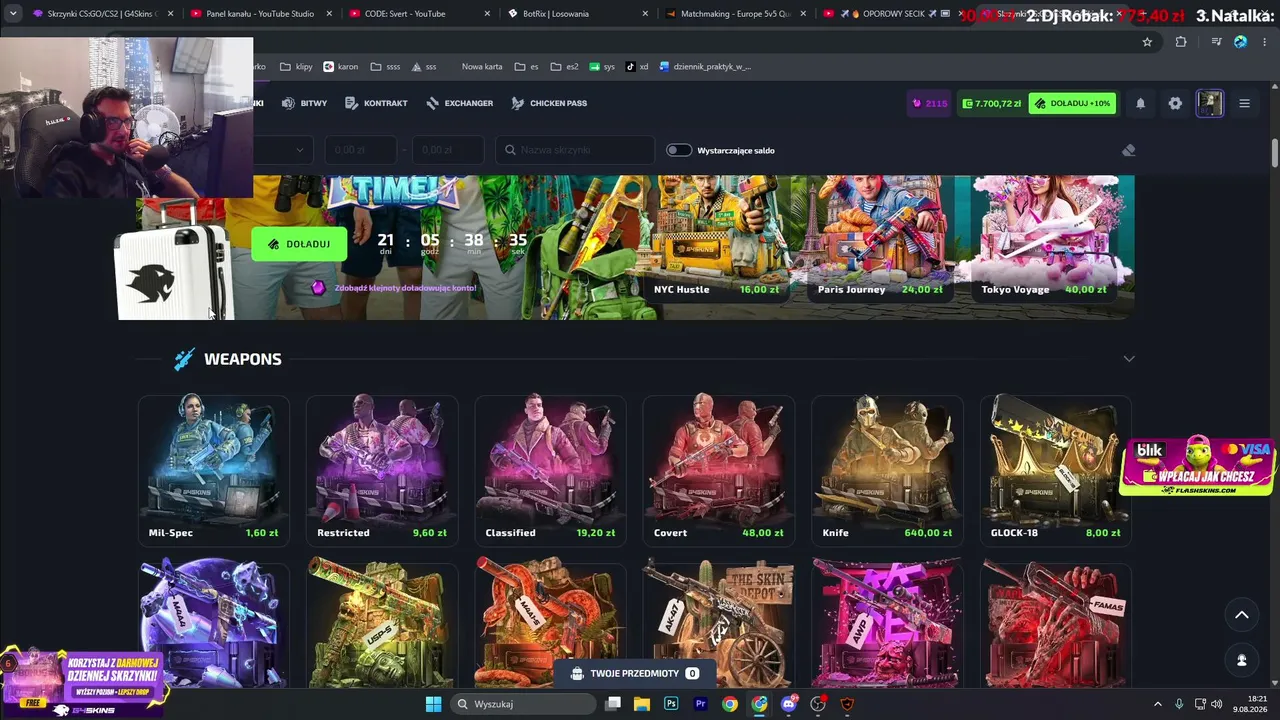Click the green DOŁADUJ +10% button
The height and width of the screenshot is (720, 1280).
tap(1072, 103)
